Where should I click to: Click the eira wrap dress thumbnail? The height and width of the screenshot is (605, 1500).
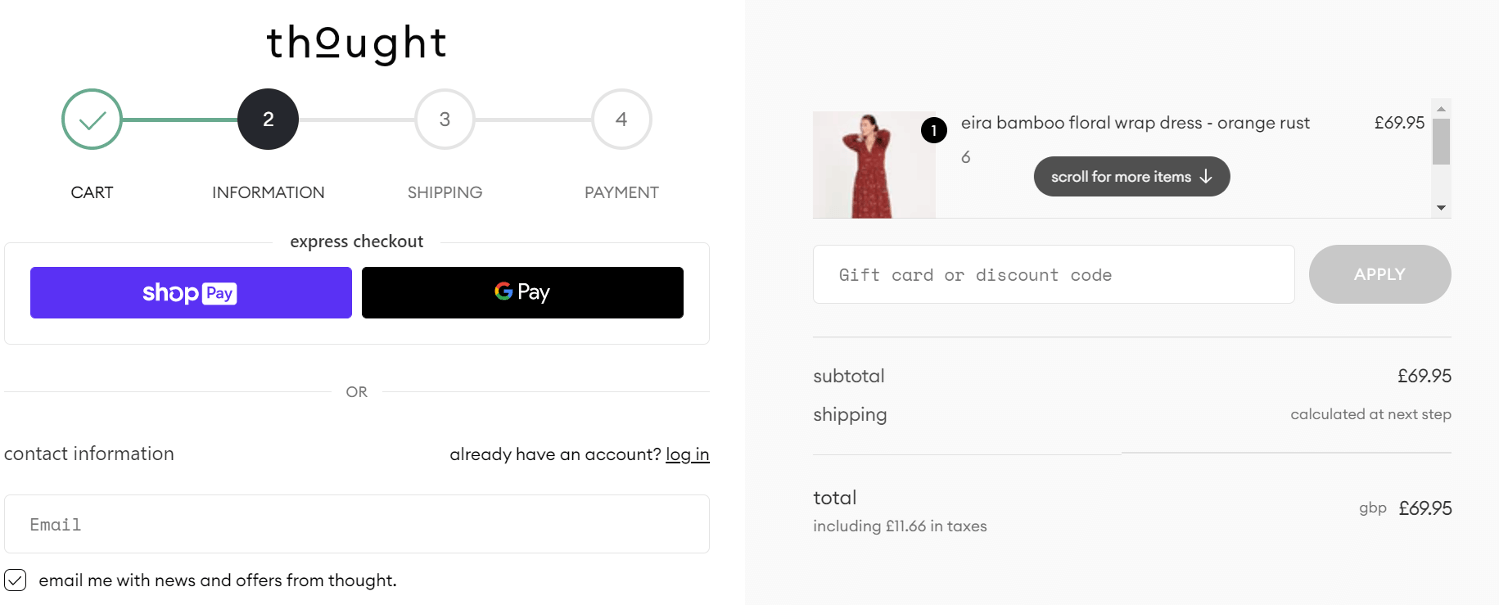874,164
